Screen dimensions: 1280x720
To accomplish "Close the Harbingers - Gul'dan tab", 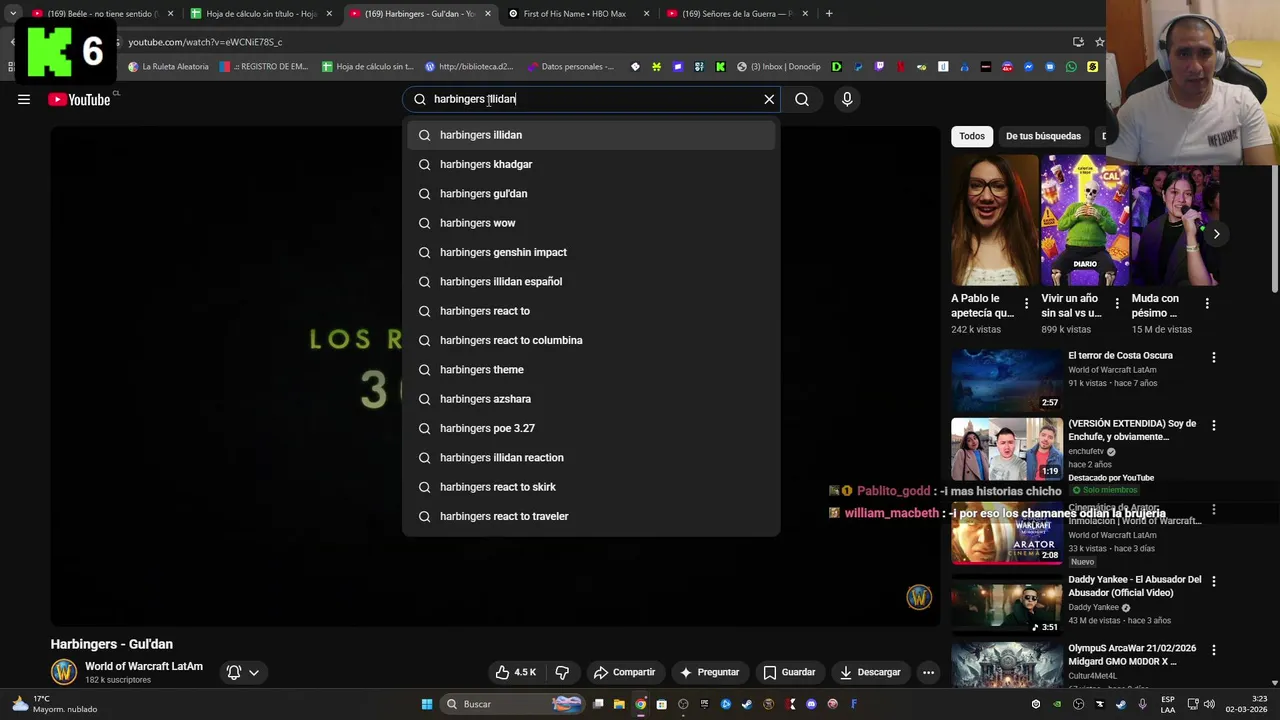I will [488, 14].
